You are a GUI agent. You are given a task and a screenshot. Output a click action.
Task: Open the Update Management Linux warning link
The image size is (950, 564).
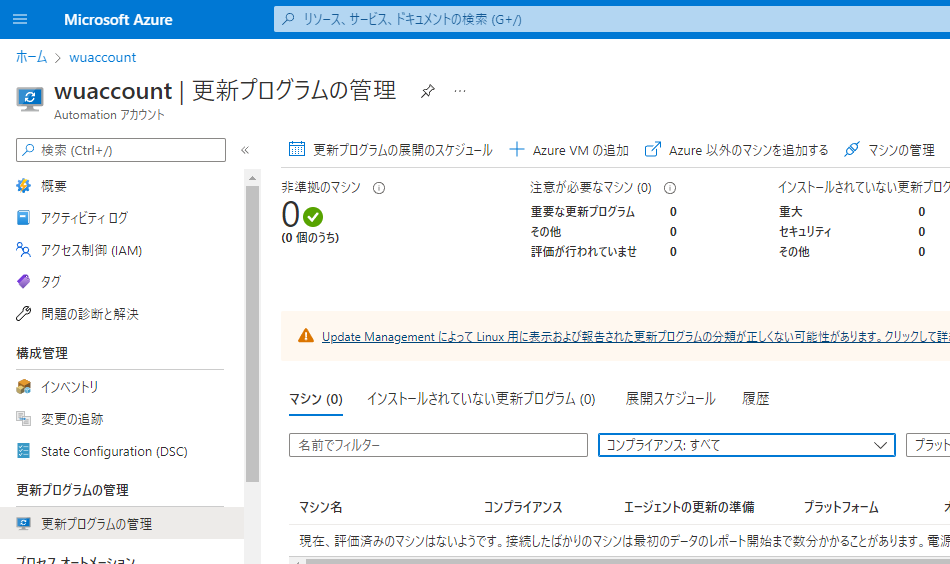(636, 337)
